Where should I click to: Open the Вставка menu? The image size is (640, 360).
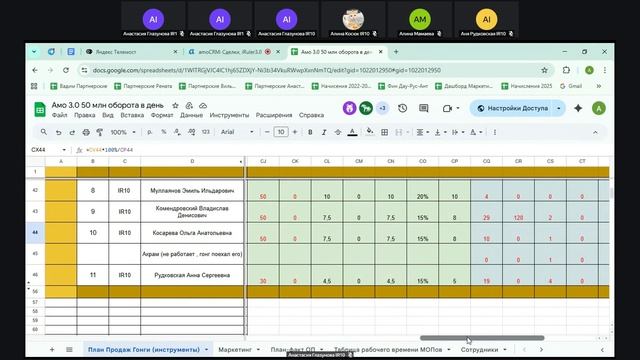click(132, 115)
